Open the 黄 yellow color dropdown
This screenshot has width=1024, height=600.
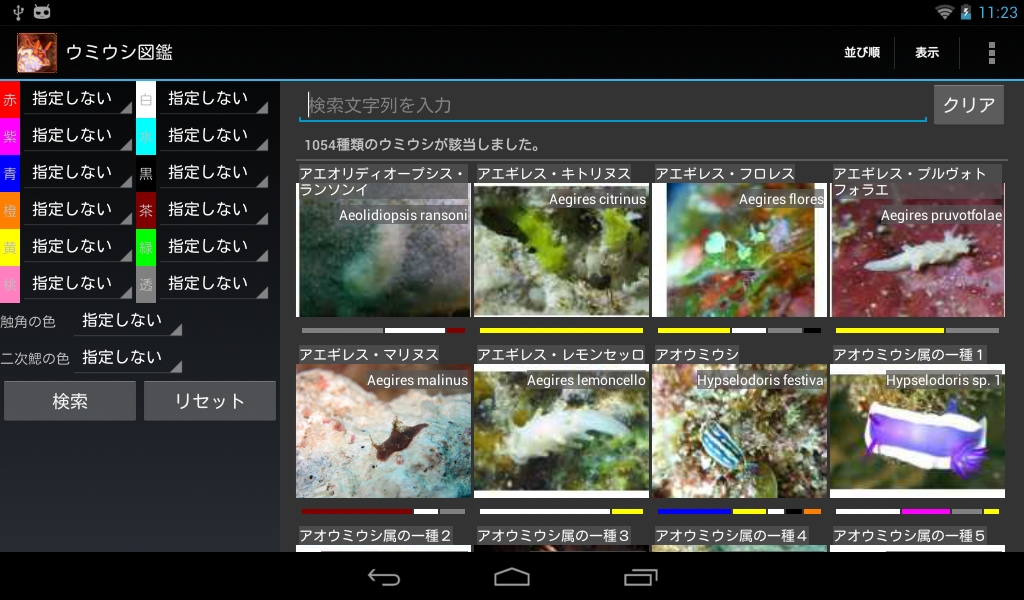78,247
